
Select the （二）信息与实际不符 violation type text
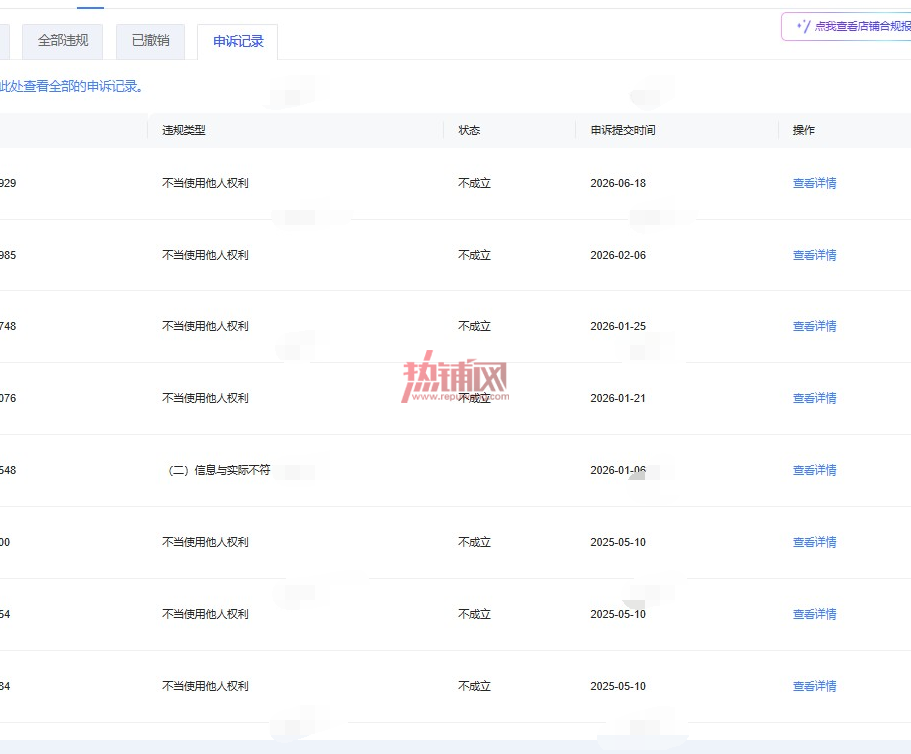coord(219,470)
